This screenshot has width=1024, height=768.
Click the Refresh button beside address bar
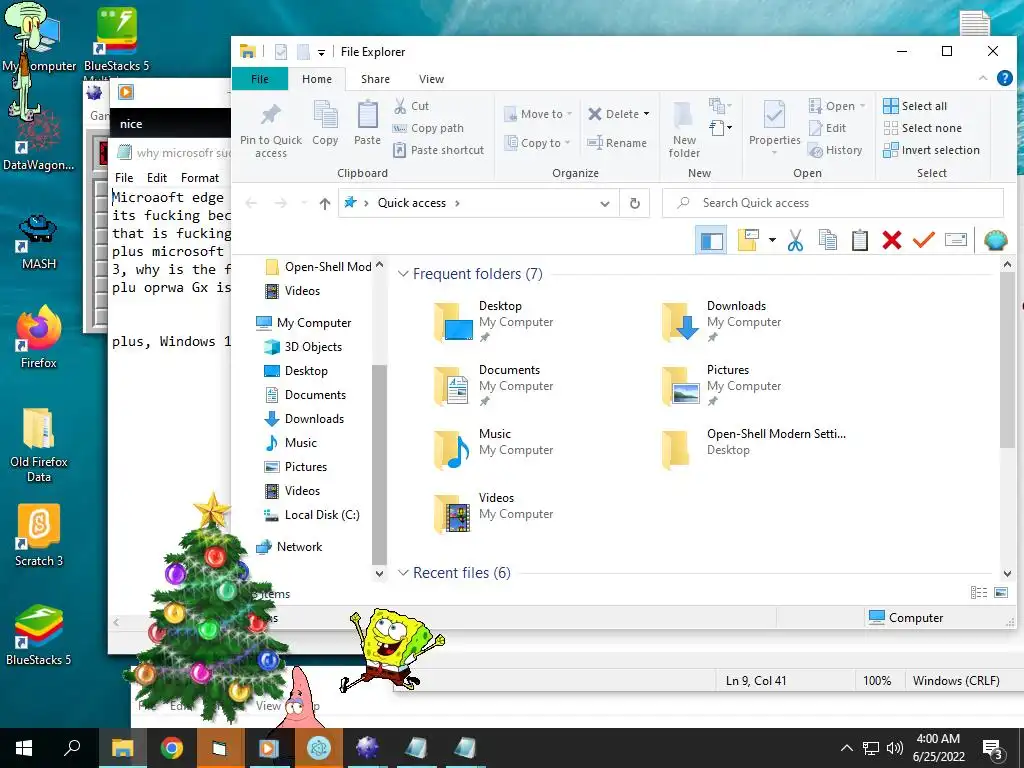click(634, 203)
